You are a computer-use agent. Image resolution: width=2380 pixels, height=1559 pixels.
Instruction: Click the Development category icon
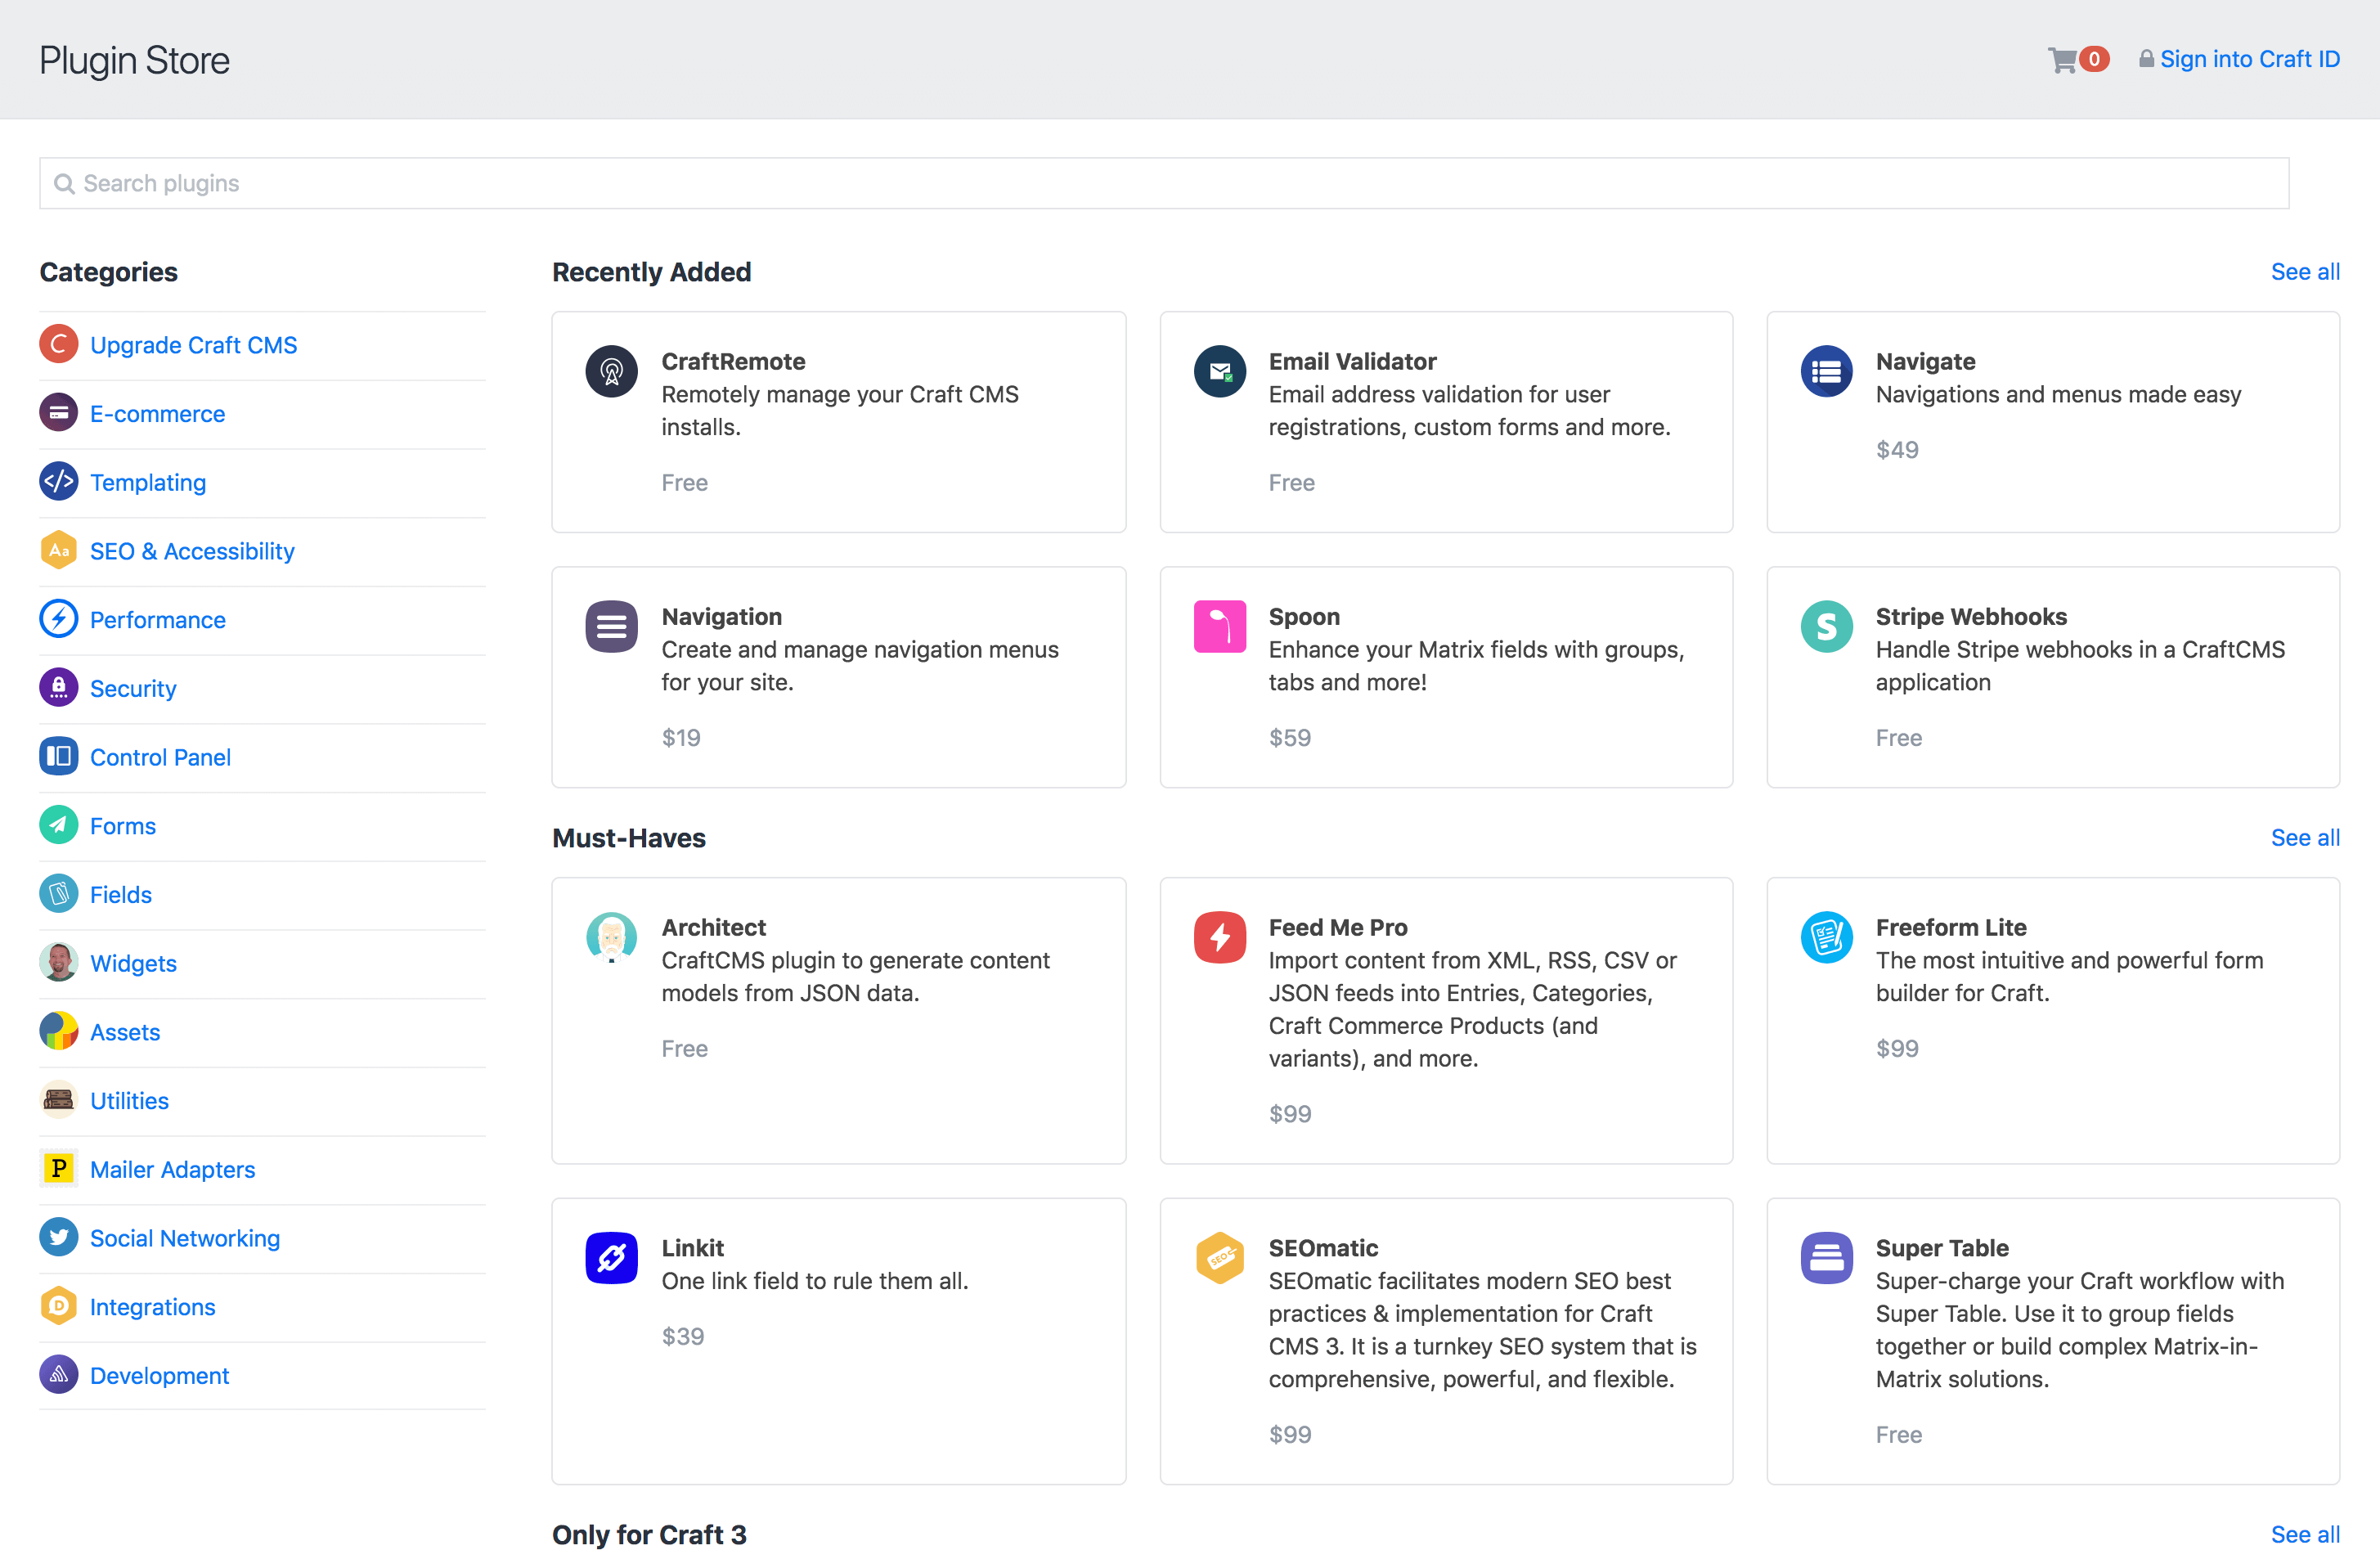[59, 1375]
